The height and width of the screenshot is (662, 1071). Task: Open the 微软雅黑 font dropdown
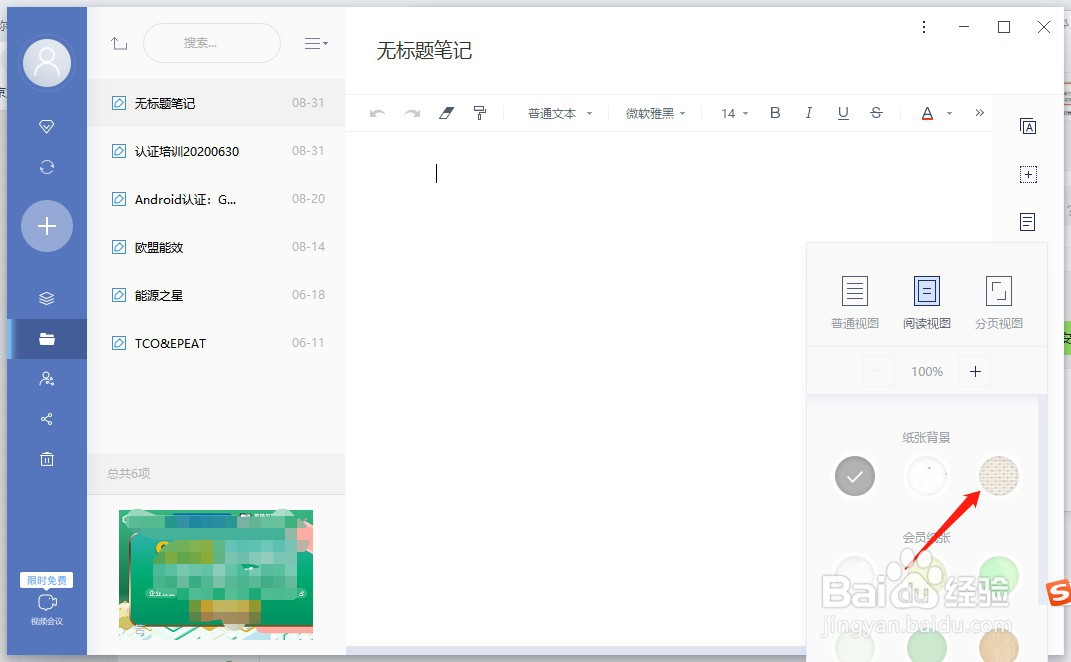[655, 113]
